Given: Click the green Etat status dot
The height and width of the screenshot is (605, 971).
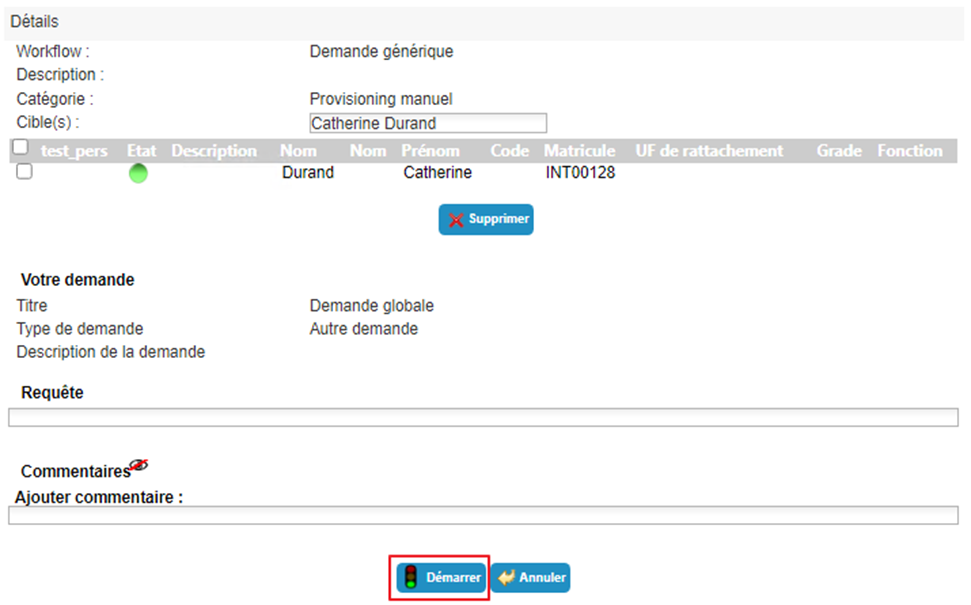Looking at the screenshot, I should pos(138,173).
